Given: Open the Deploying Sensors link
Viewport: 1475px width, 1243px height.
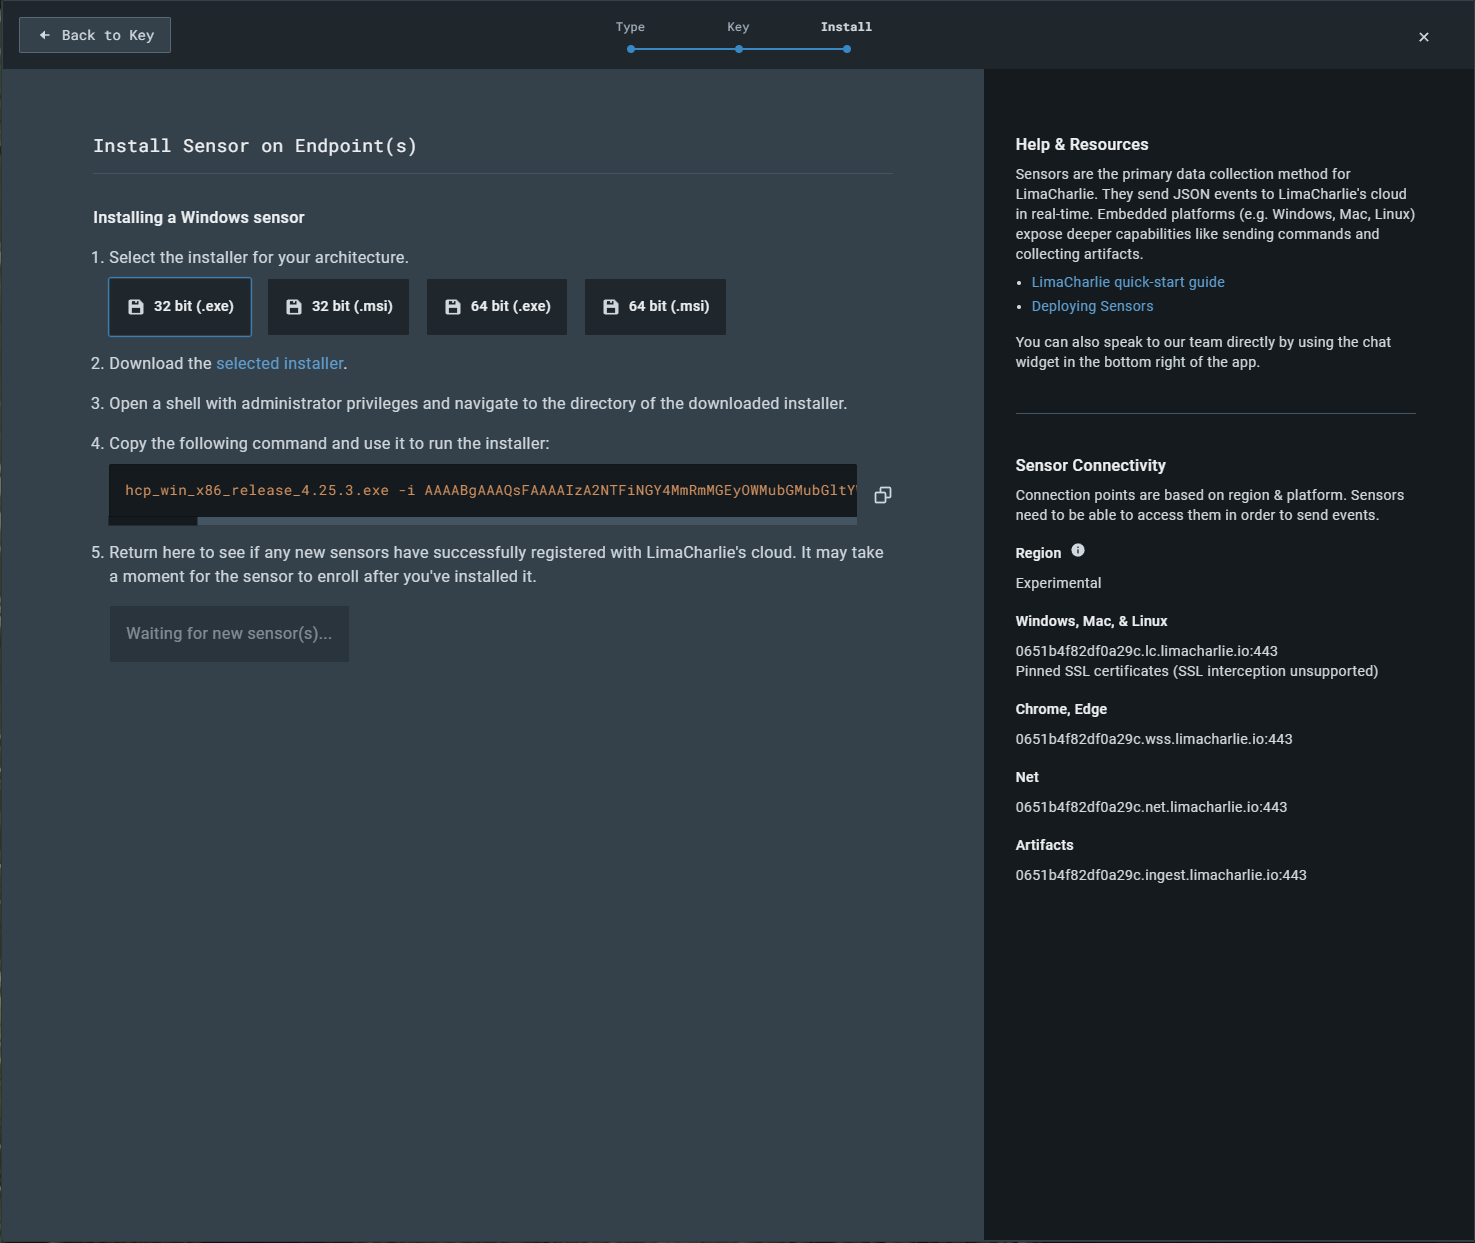Looking at the screenshot, I should click(x=1092, y=306).
